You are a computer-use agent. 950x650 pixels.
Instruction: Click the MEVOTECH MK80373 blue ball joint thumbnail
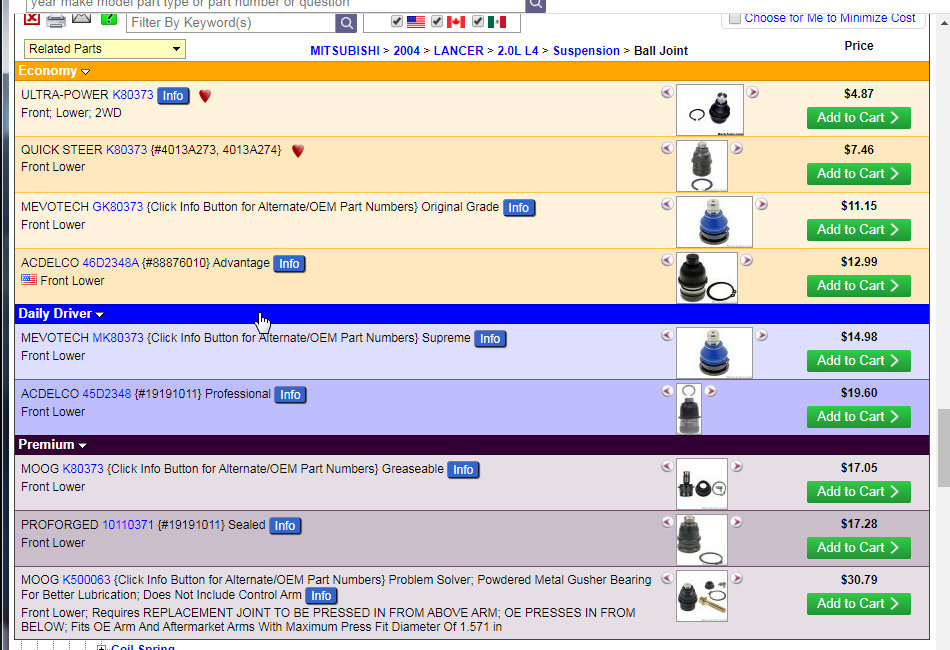click(x=714, y=353)
